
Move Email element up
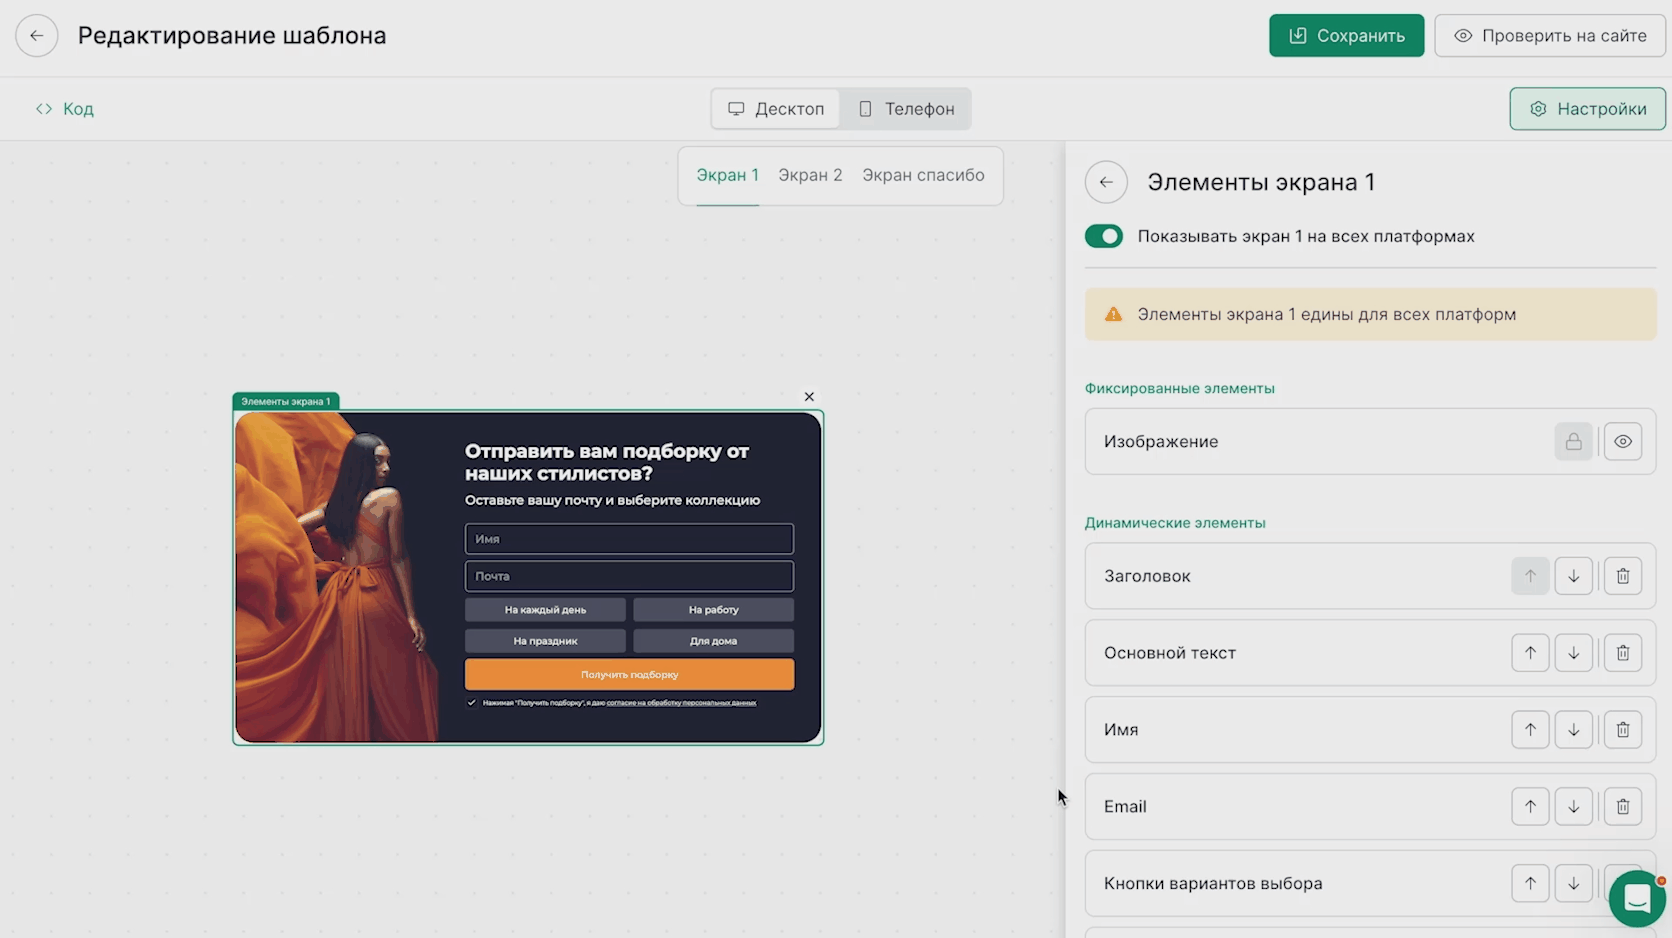click(x=1530, y=806)
